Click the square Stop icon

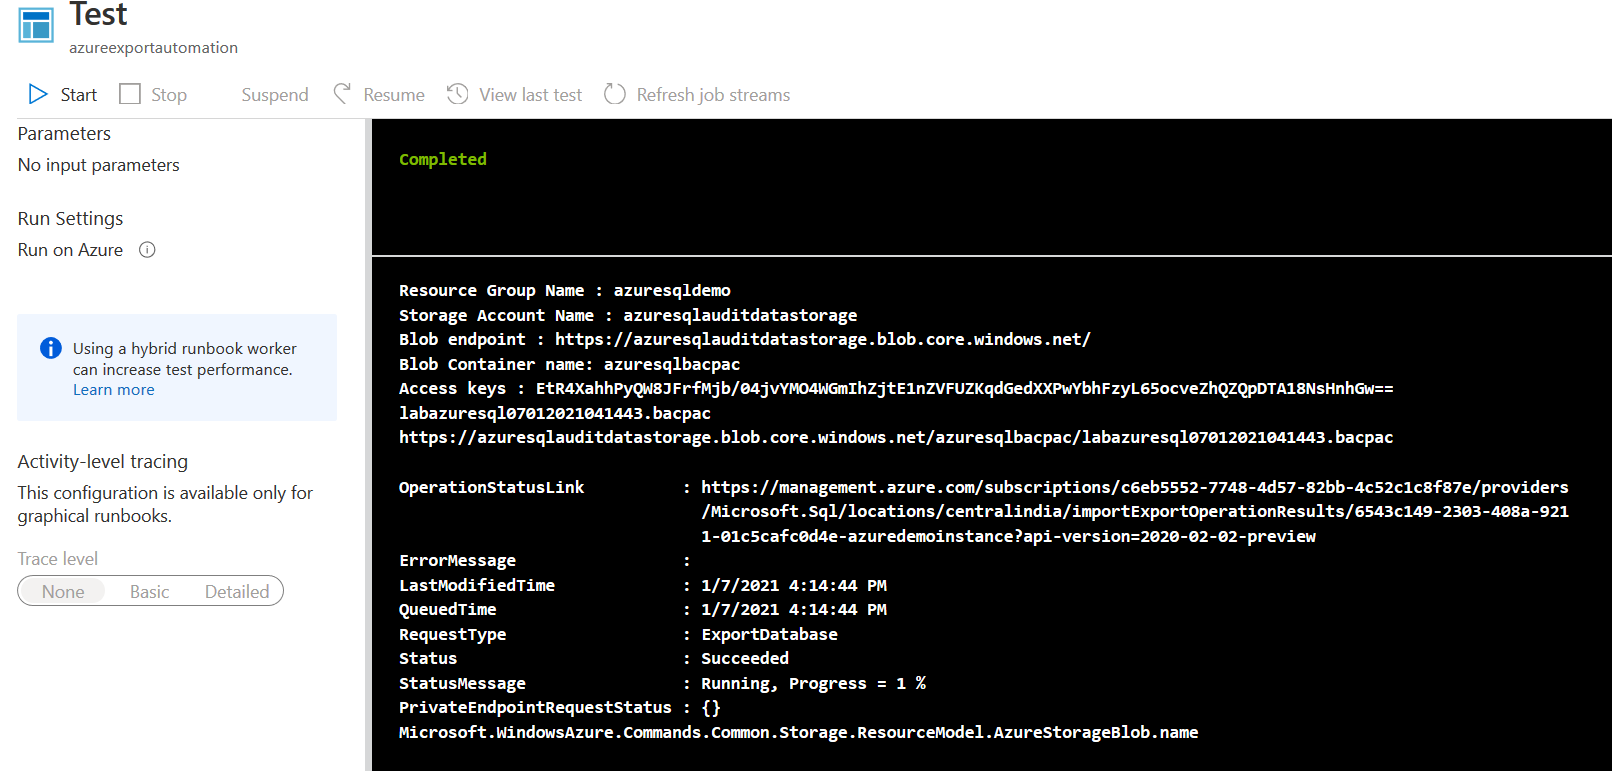click(x=130, y=94)
